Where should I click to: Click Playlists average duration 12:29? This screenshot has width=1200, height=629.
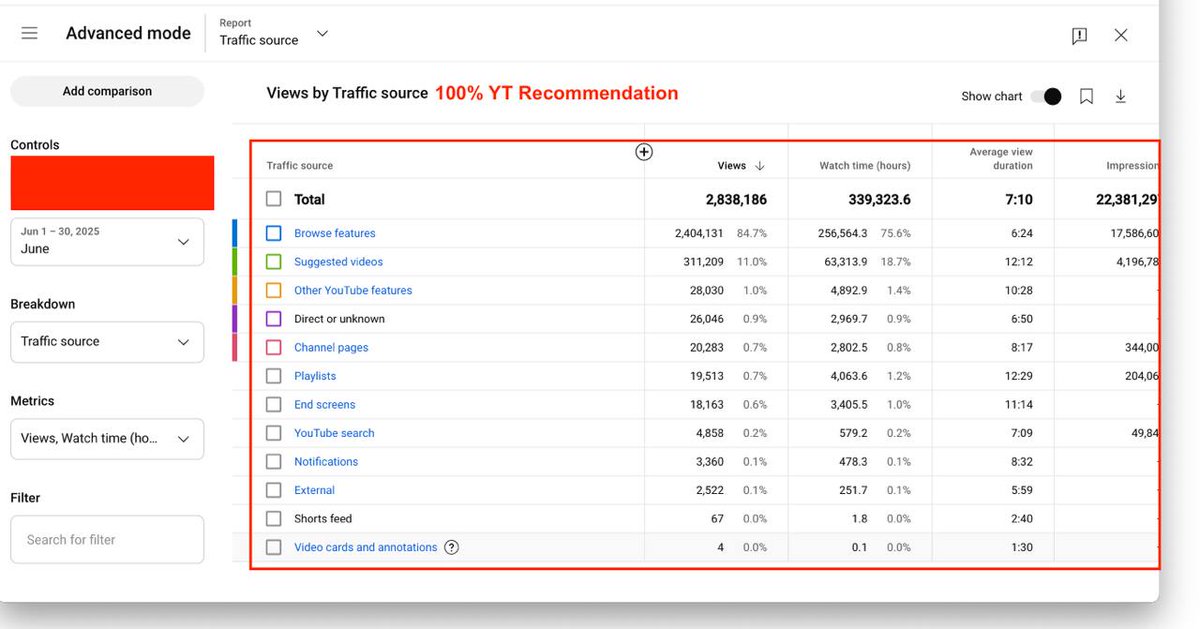pos(1018,376)
